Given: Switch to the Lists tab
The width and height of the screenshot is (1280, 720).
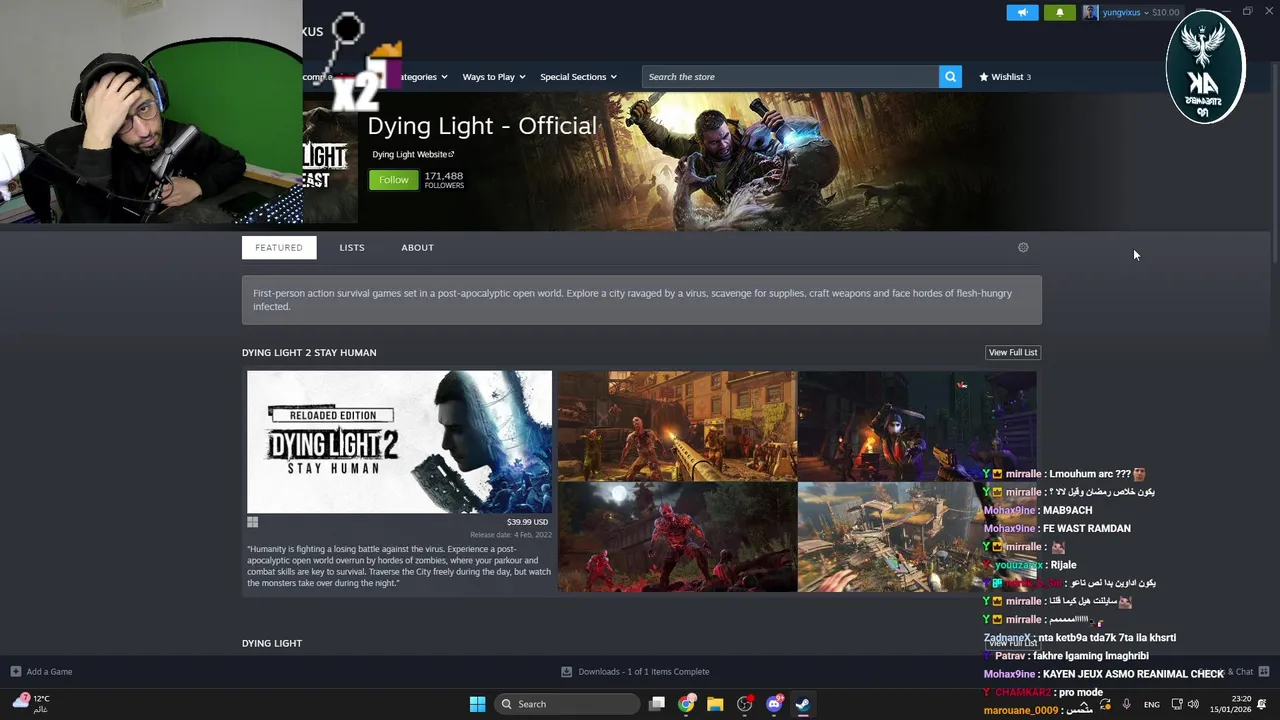Looking at the screenshot, I should (352, 247).
